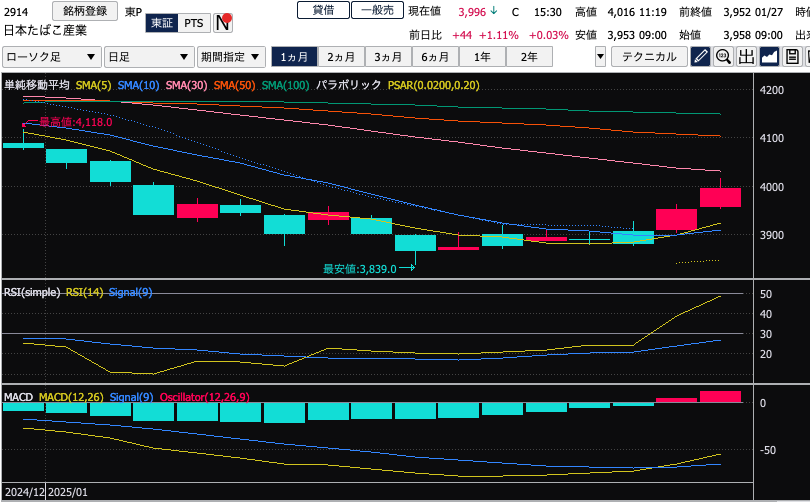This screenshot has height=502, width=810.
Task: Click the pencil drawing tool icon
Action: [x=701, y=56]
